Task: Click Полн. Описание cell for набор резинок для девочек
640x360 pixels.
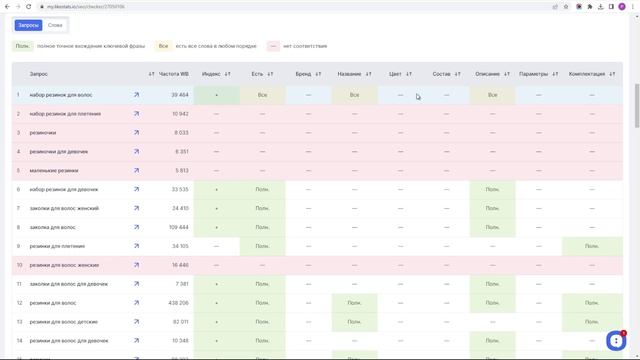Action: pyautogui.click(x=493, y=189)
